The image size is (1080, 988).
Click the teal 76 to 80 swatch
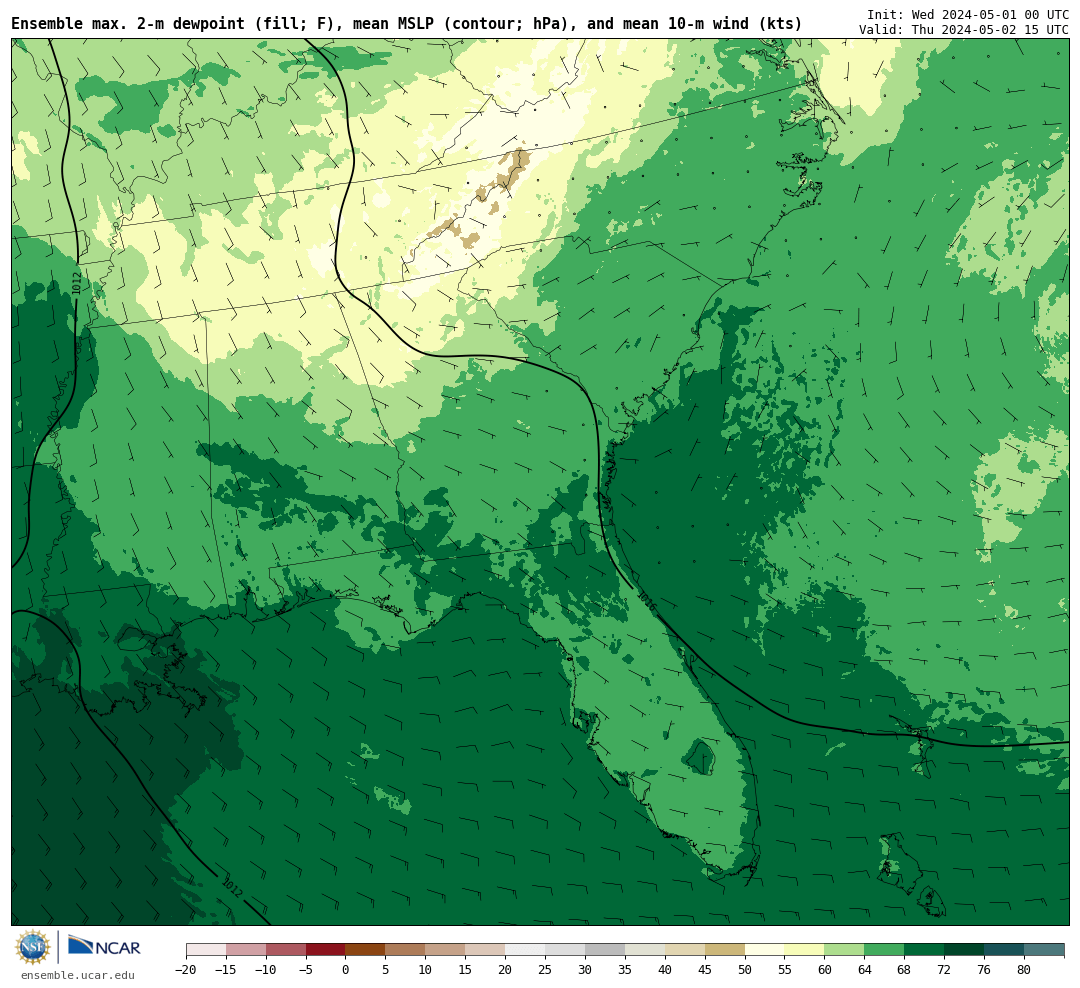point(1004,950)
